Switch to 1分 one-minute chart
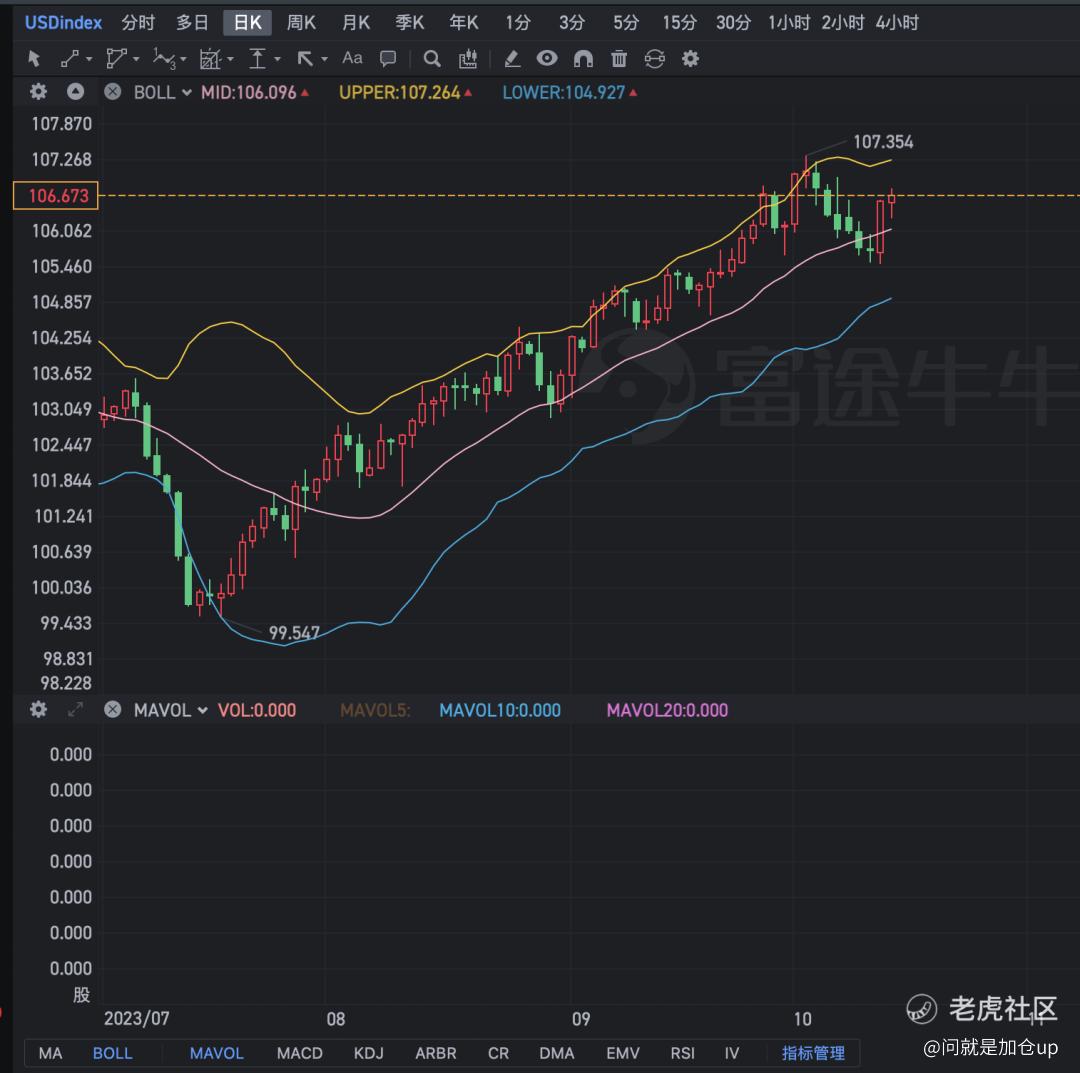Screen dimensions: 1080x1073 click(x=518, y=23)
